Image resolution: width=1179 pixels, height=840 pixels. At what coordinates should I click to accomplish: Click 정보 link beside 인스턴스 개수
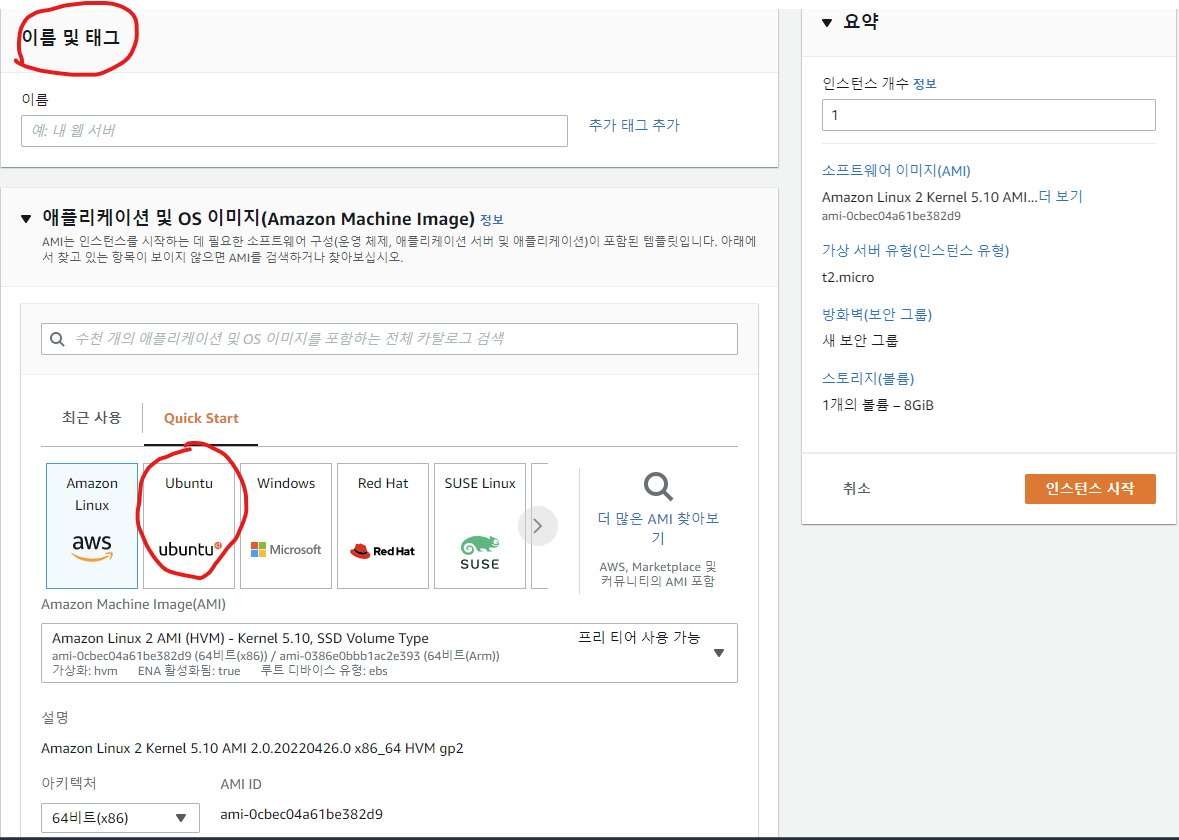925,84
